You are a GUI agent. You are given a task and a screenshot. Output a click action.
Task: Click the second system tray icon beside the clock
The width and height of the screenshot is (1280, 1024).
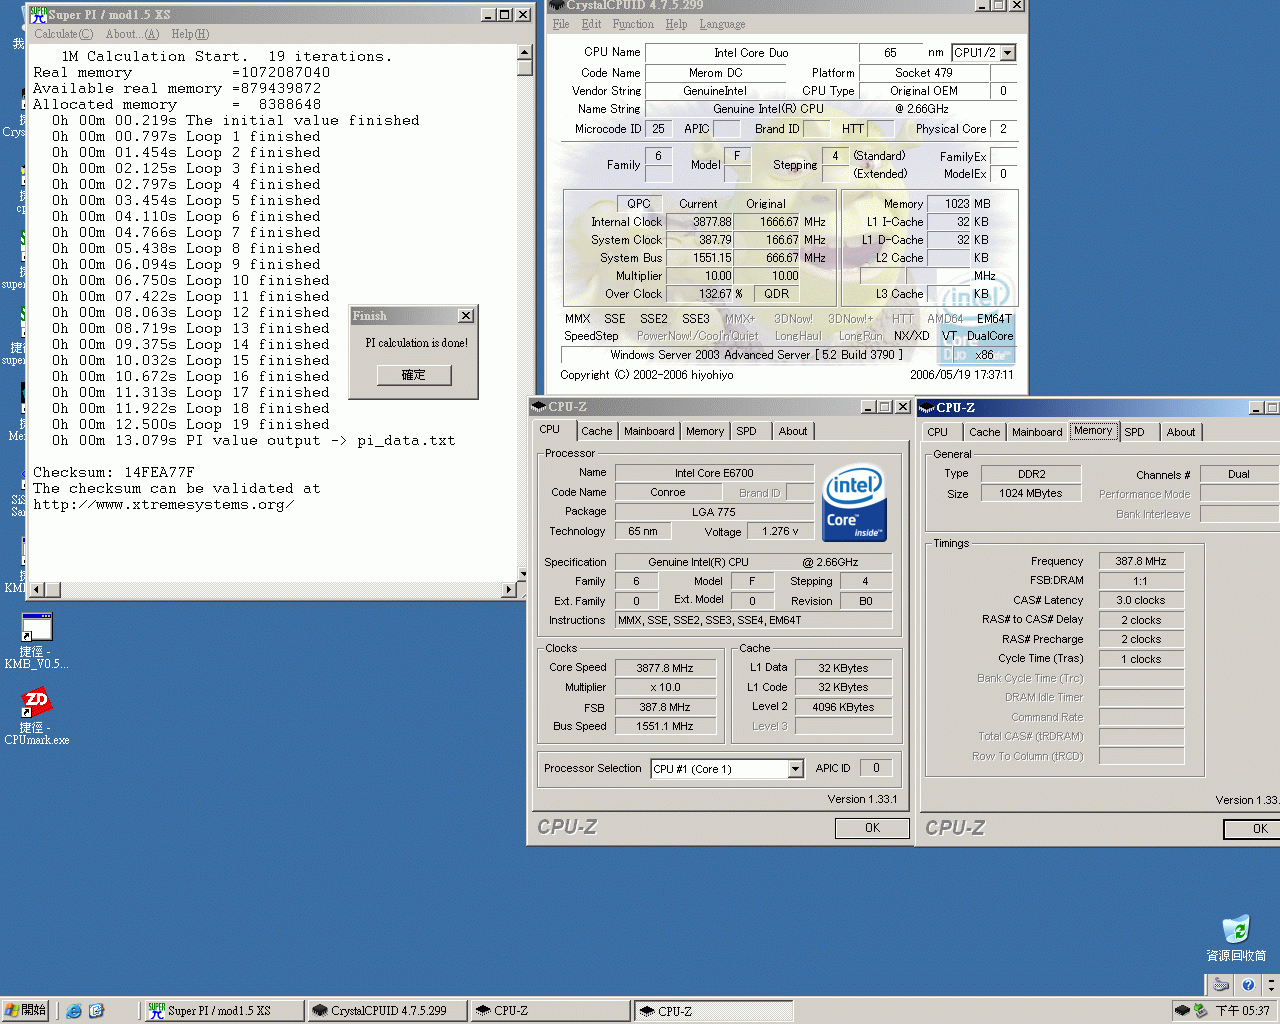1200,1011
